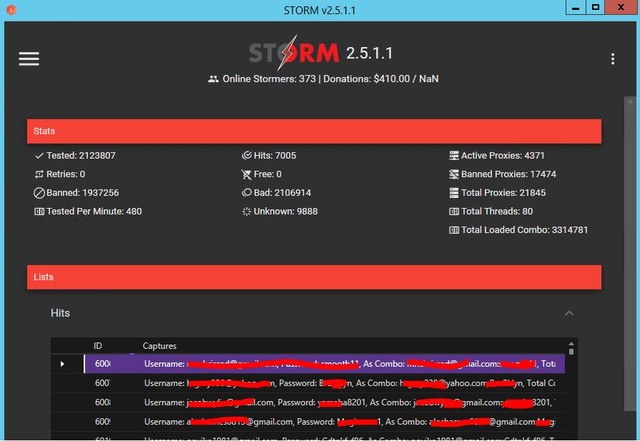Click 'Tested: 2123807' stat
Viewport: 640px width, 441px height.
tap(81, 156)
